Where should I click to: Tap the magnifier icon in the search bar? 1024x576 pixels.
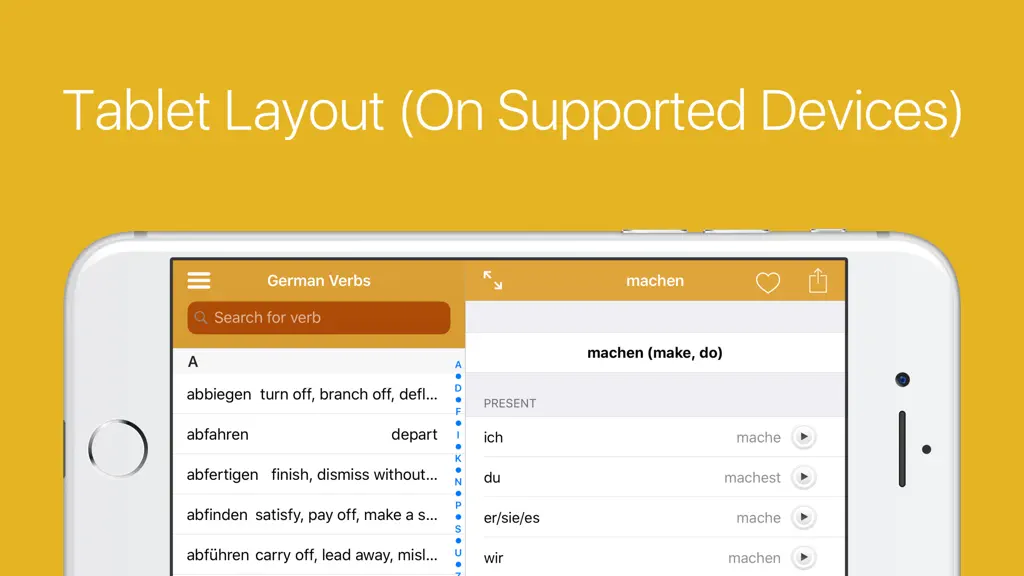click(201, 317)
